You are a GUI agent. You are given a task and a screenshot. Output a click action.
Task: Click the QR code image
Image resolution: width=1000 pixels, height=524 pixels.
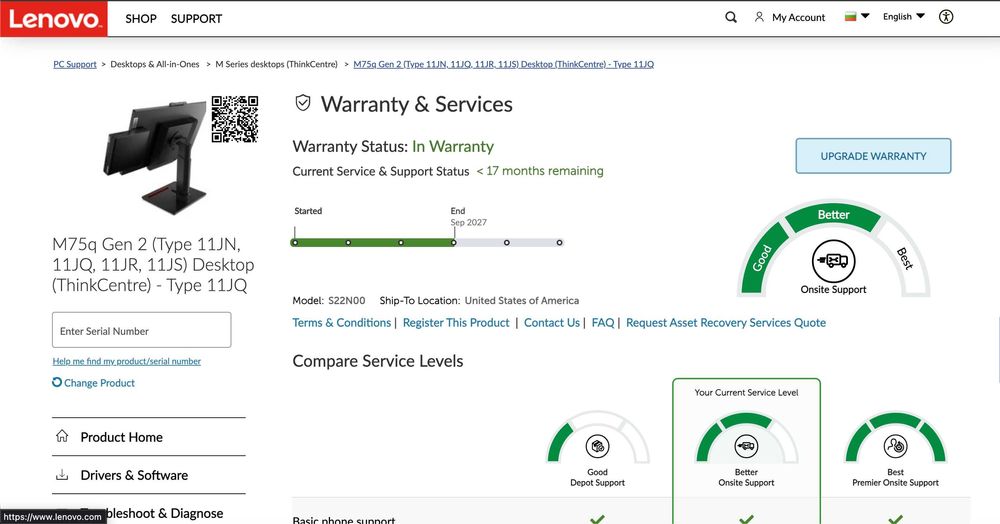235,119
